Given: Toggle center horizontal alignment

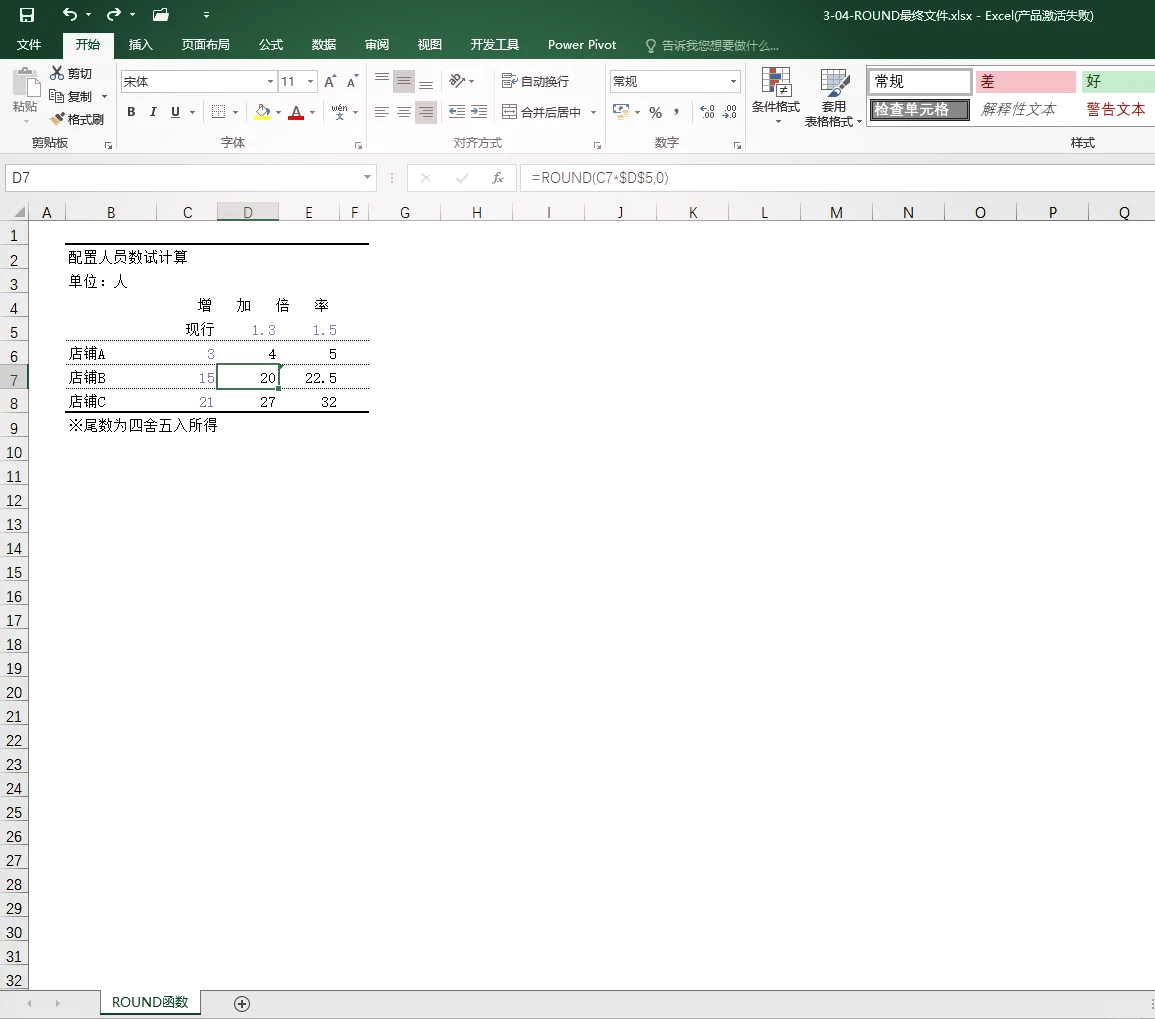Looking at the screenshot, I should point(404,112).
